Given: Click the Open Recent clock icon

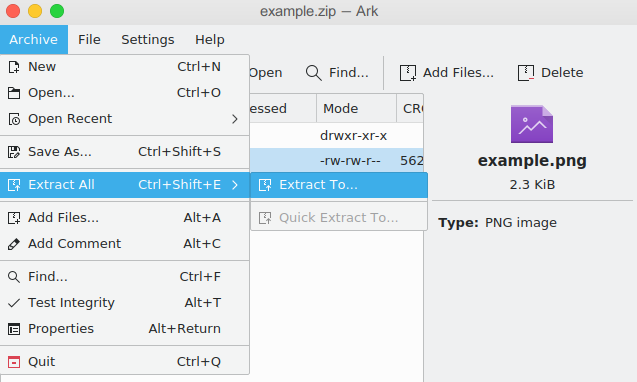Looking at the screenshot, I should point(14,119).
